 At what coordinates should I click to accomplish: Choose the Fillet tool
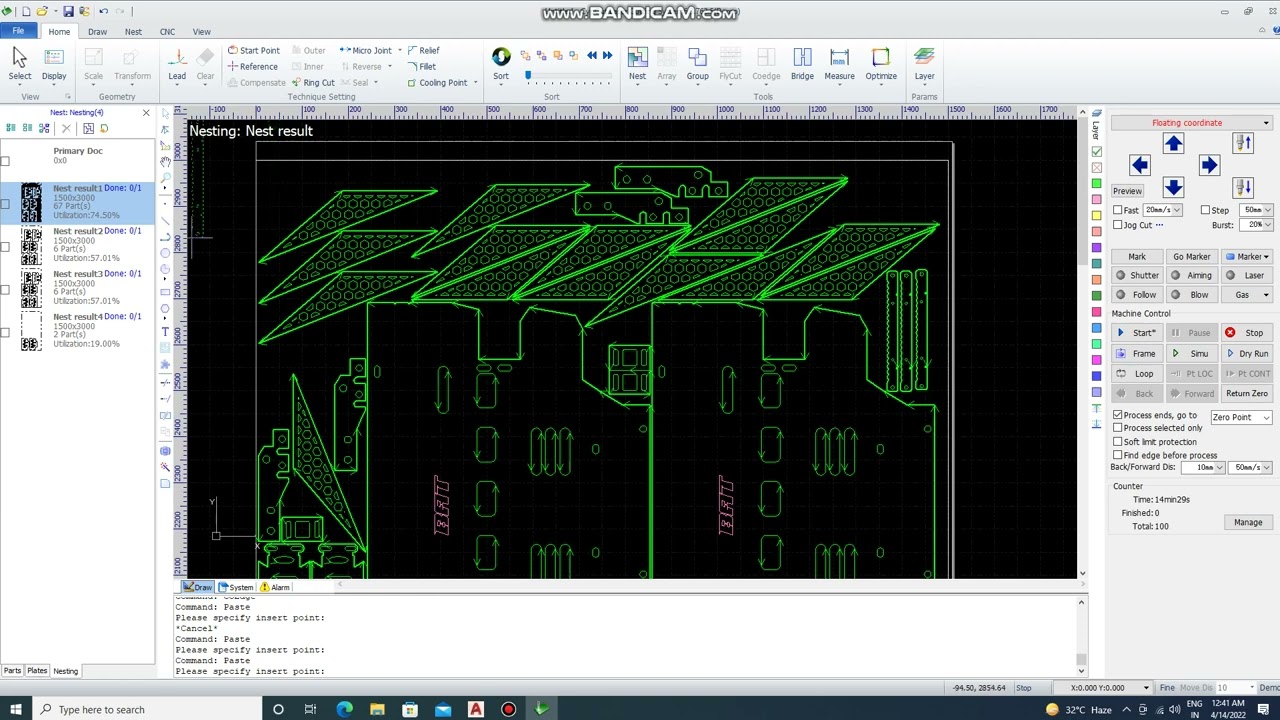click(421, 66)
